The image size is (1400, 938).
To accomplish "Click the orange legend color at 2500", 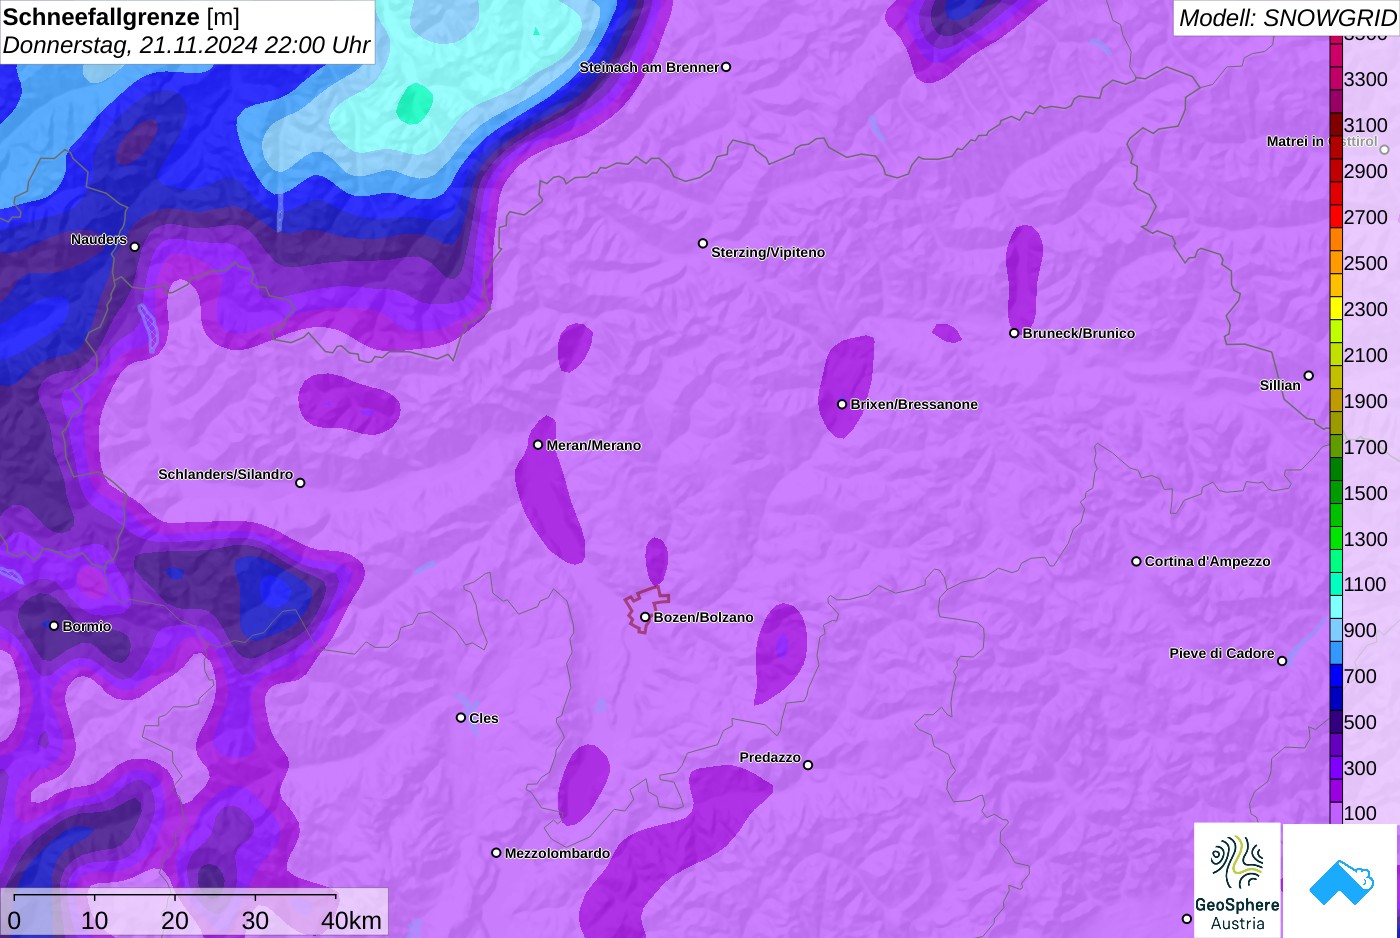I will 1336,262.
